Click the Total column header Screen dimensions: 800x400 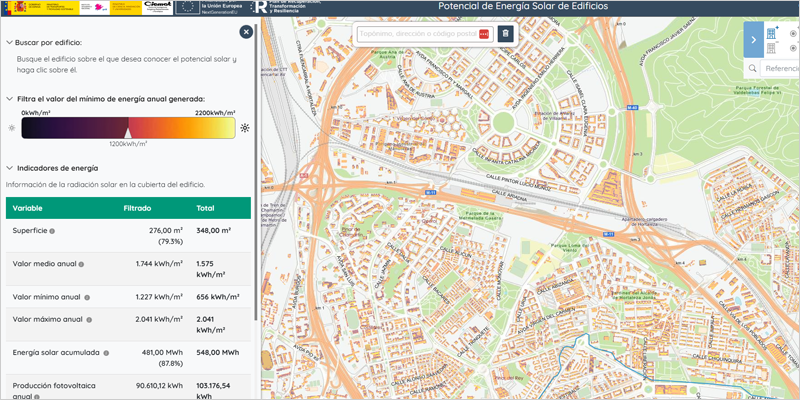coord(205,208)
